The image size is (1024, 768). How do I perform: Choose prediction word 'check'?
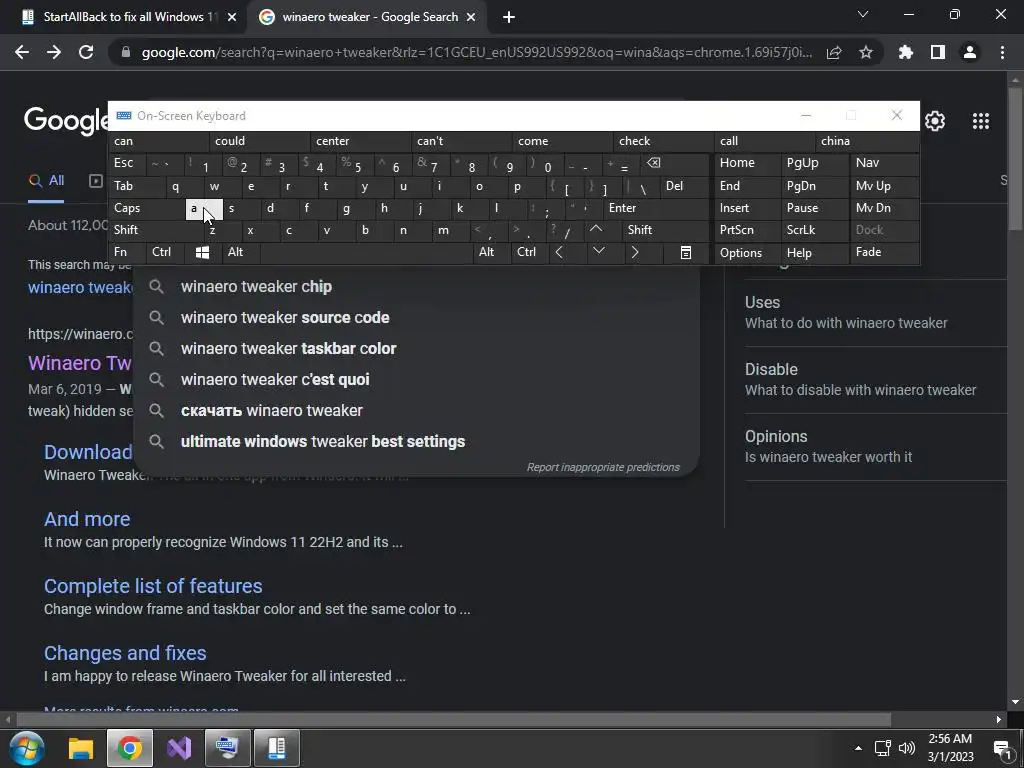tap(664, 141)
